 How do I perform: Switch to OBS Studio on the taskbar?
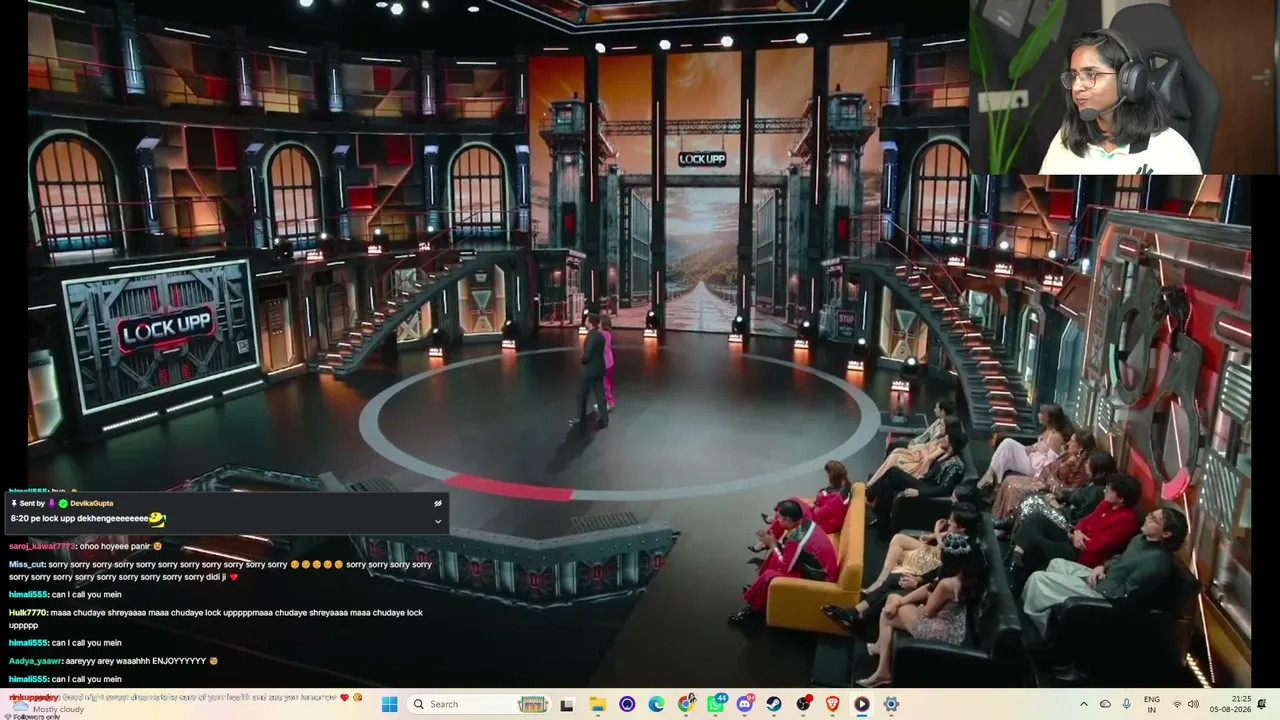point(803,704)
